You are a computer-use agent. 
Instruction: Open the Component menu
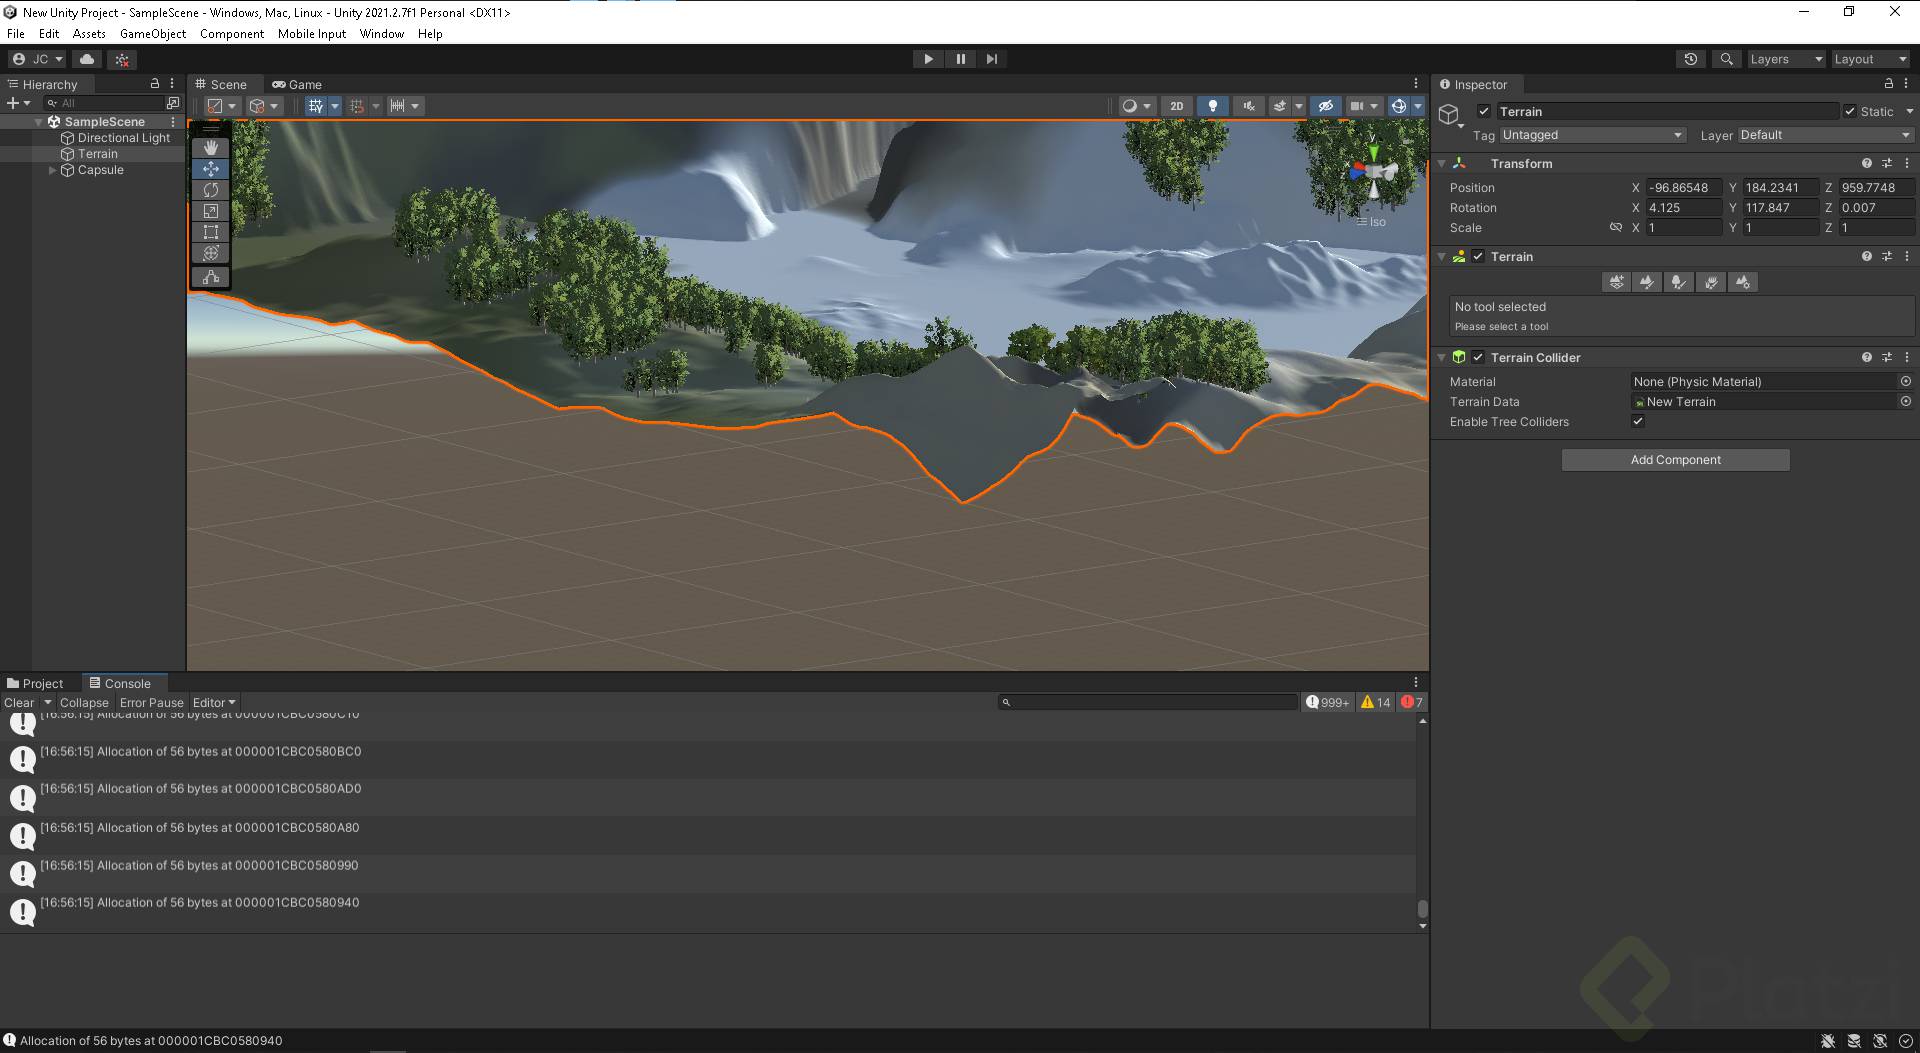(232, 34)
